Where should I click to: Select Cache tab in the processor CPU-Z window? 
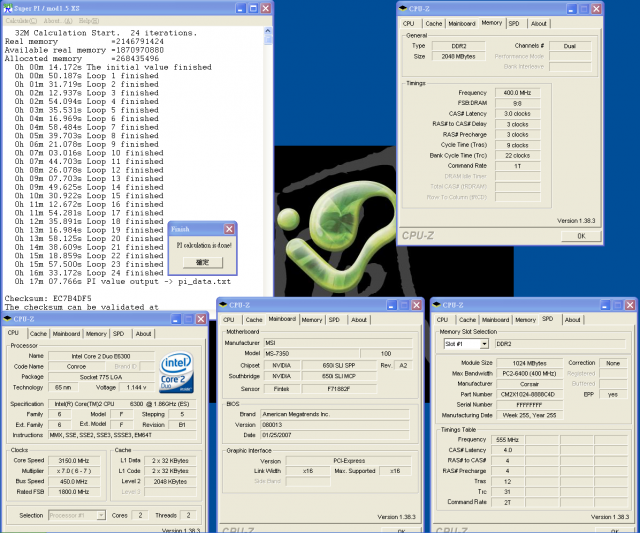(x=38, y=334)
